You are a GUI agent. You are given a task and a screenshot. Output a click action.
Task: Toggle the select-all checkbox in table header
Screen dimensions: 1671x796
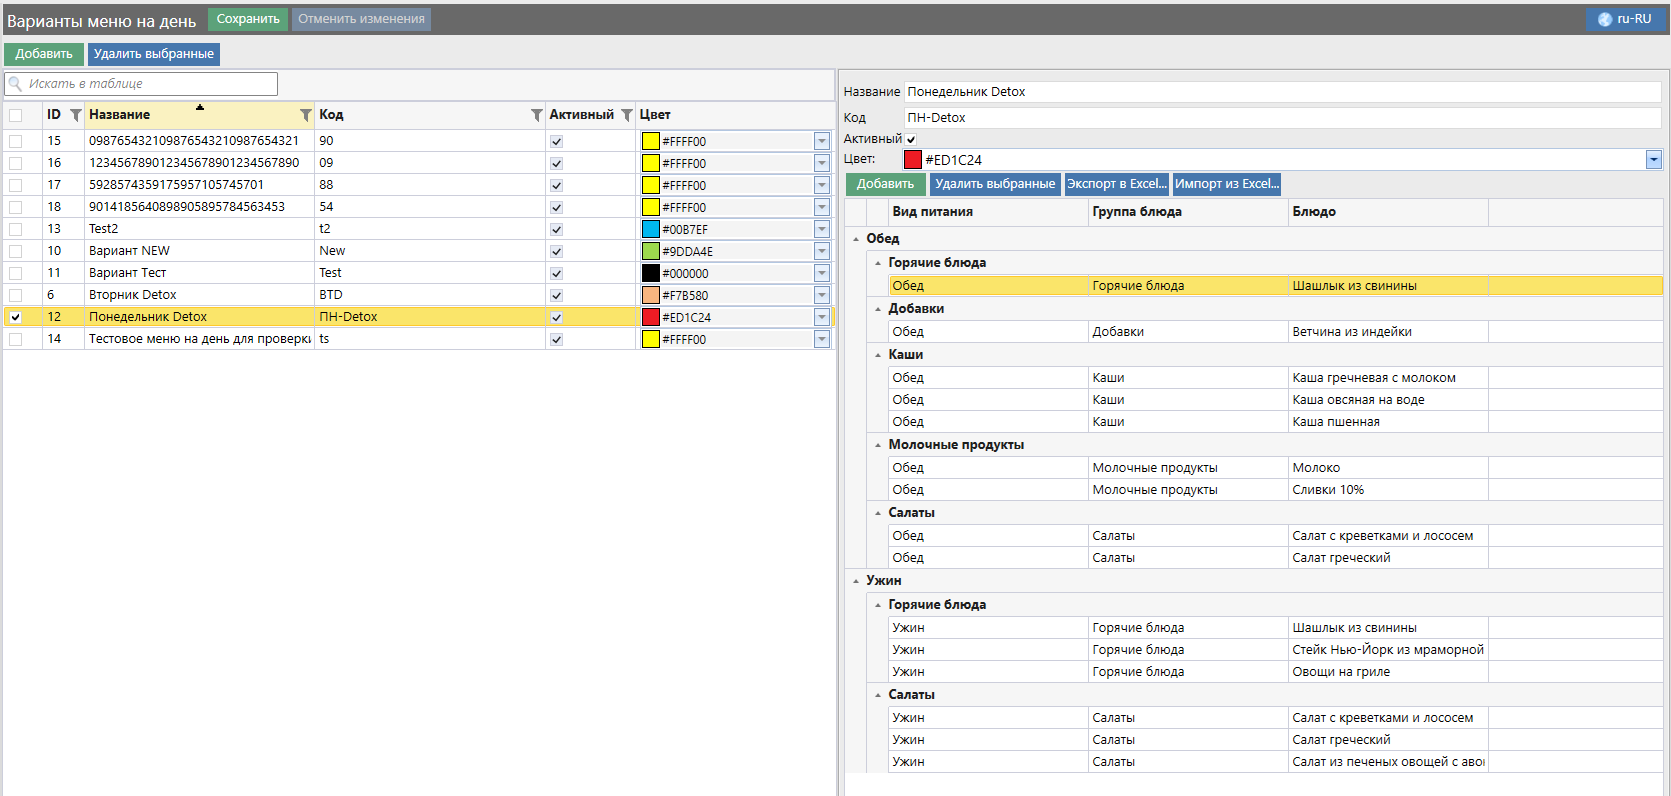click(16, 115)
